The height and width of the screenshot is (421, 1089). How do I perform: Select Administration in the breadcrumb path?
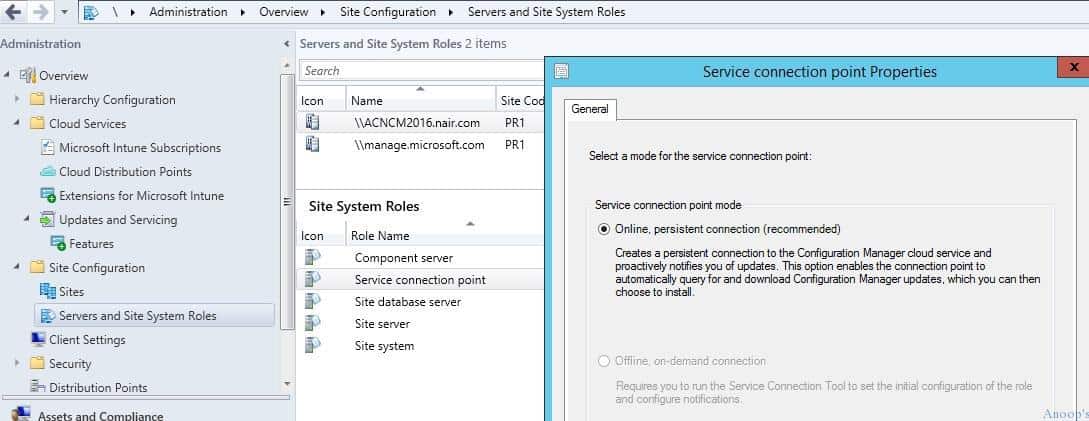(188, 12)
